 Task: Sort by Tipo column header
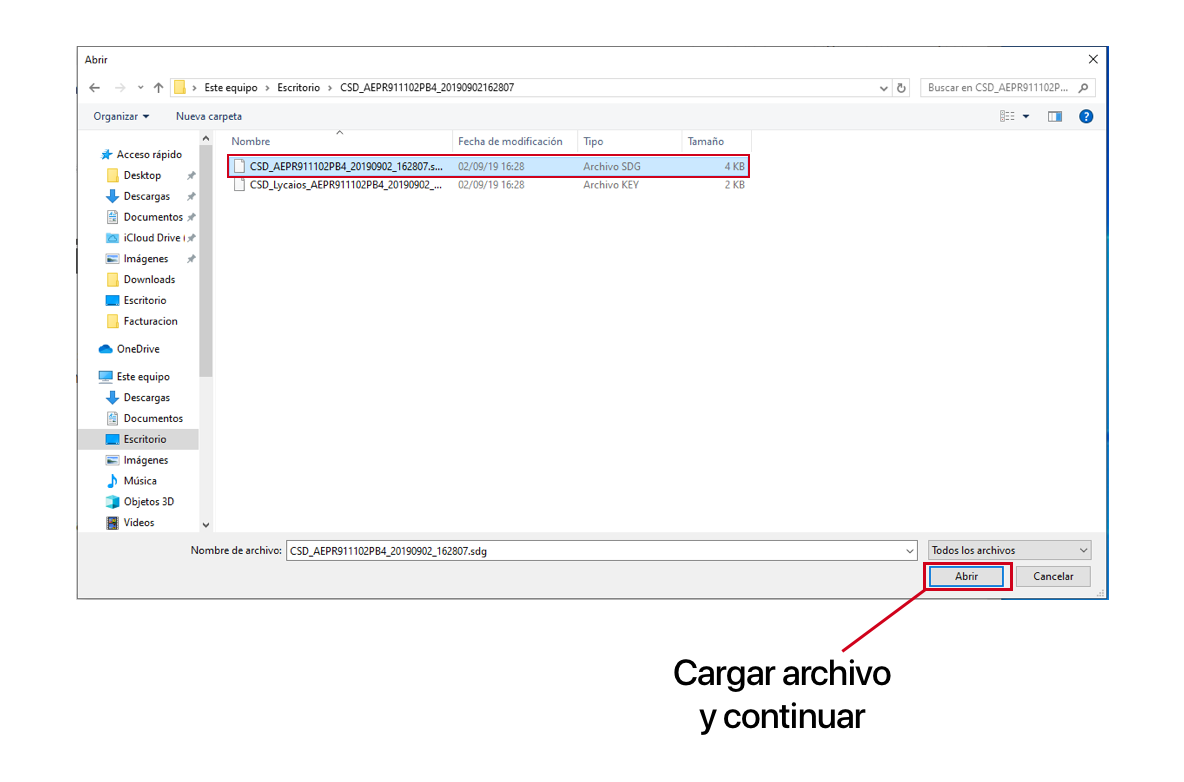[593, 141]
